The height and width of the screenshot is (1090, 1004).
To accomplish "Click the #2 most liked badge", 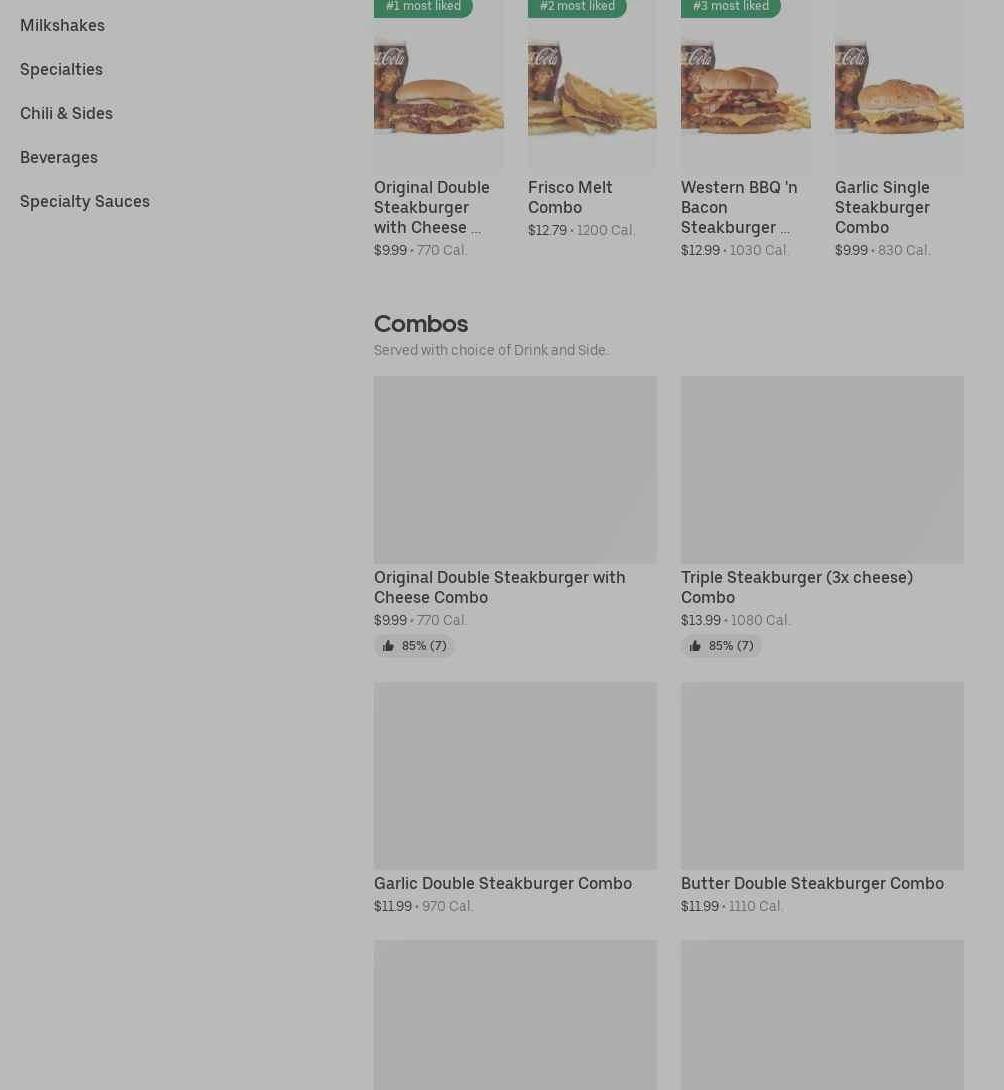I will [x=577, y=7].
